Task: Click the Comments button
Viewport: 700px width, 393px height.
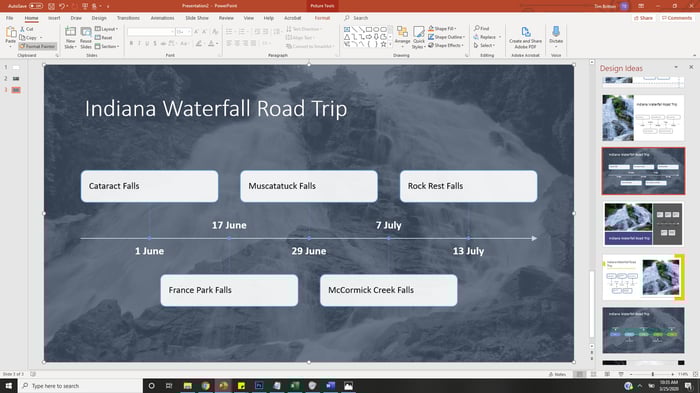Action: (677, 18)
